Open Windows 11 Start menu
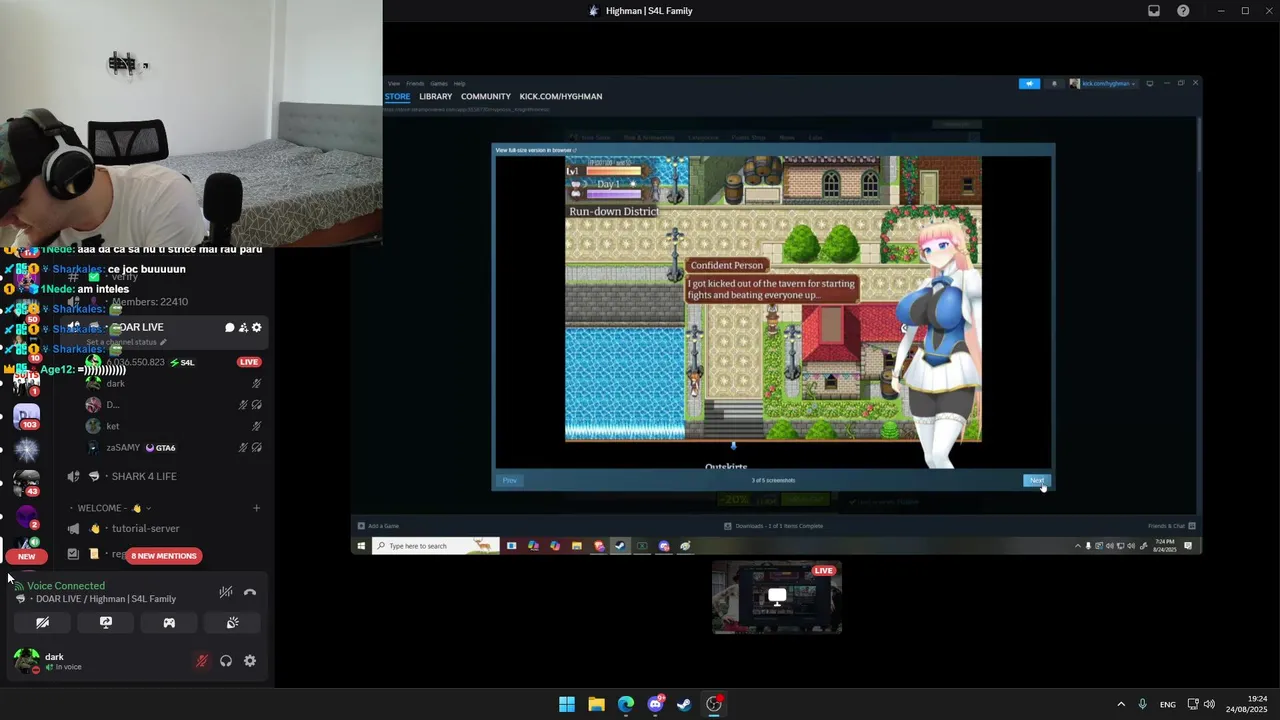The height and width of the screenshot is (720, 1280). point(567,704)
